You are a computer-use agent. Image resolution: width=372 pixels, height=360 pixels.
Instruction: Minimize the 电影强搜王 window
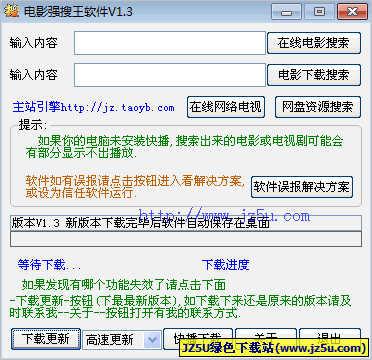[286, 12]
